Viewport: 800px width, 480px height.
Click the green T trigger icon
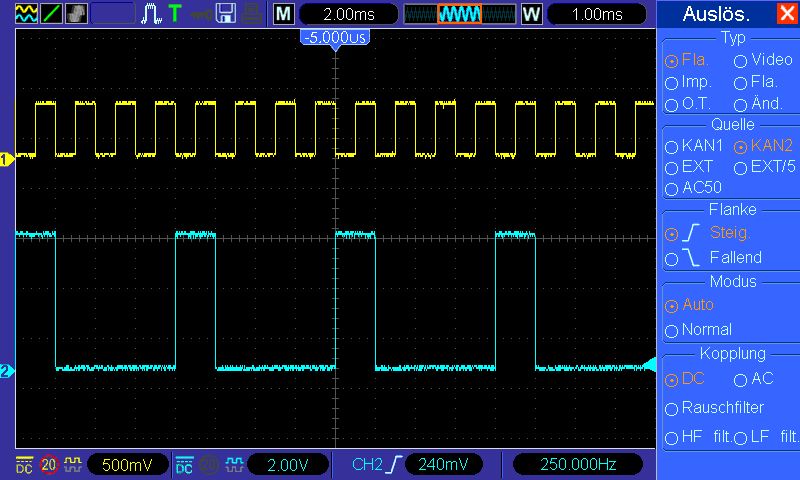pos(174,14)
